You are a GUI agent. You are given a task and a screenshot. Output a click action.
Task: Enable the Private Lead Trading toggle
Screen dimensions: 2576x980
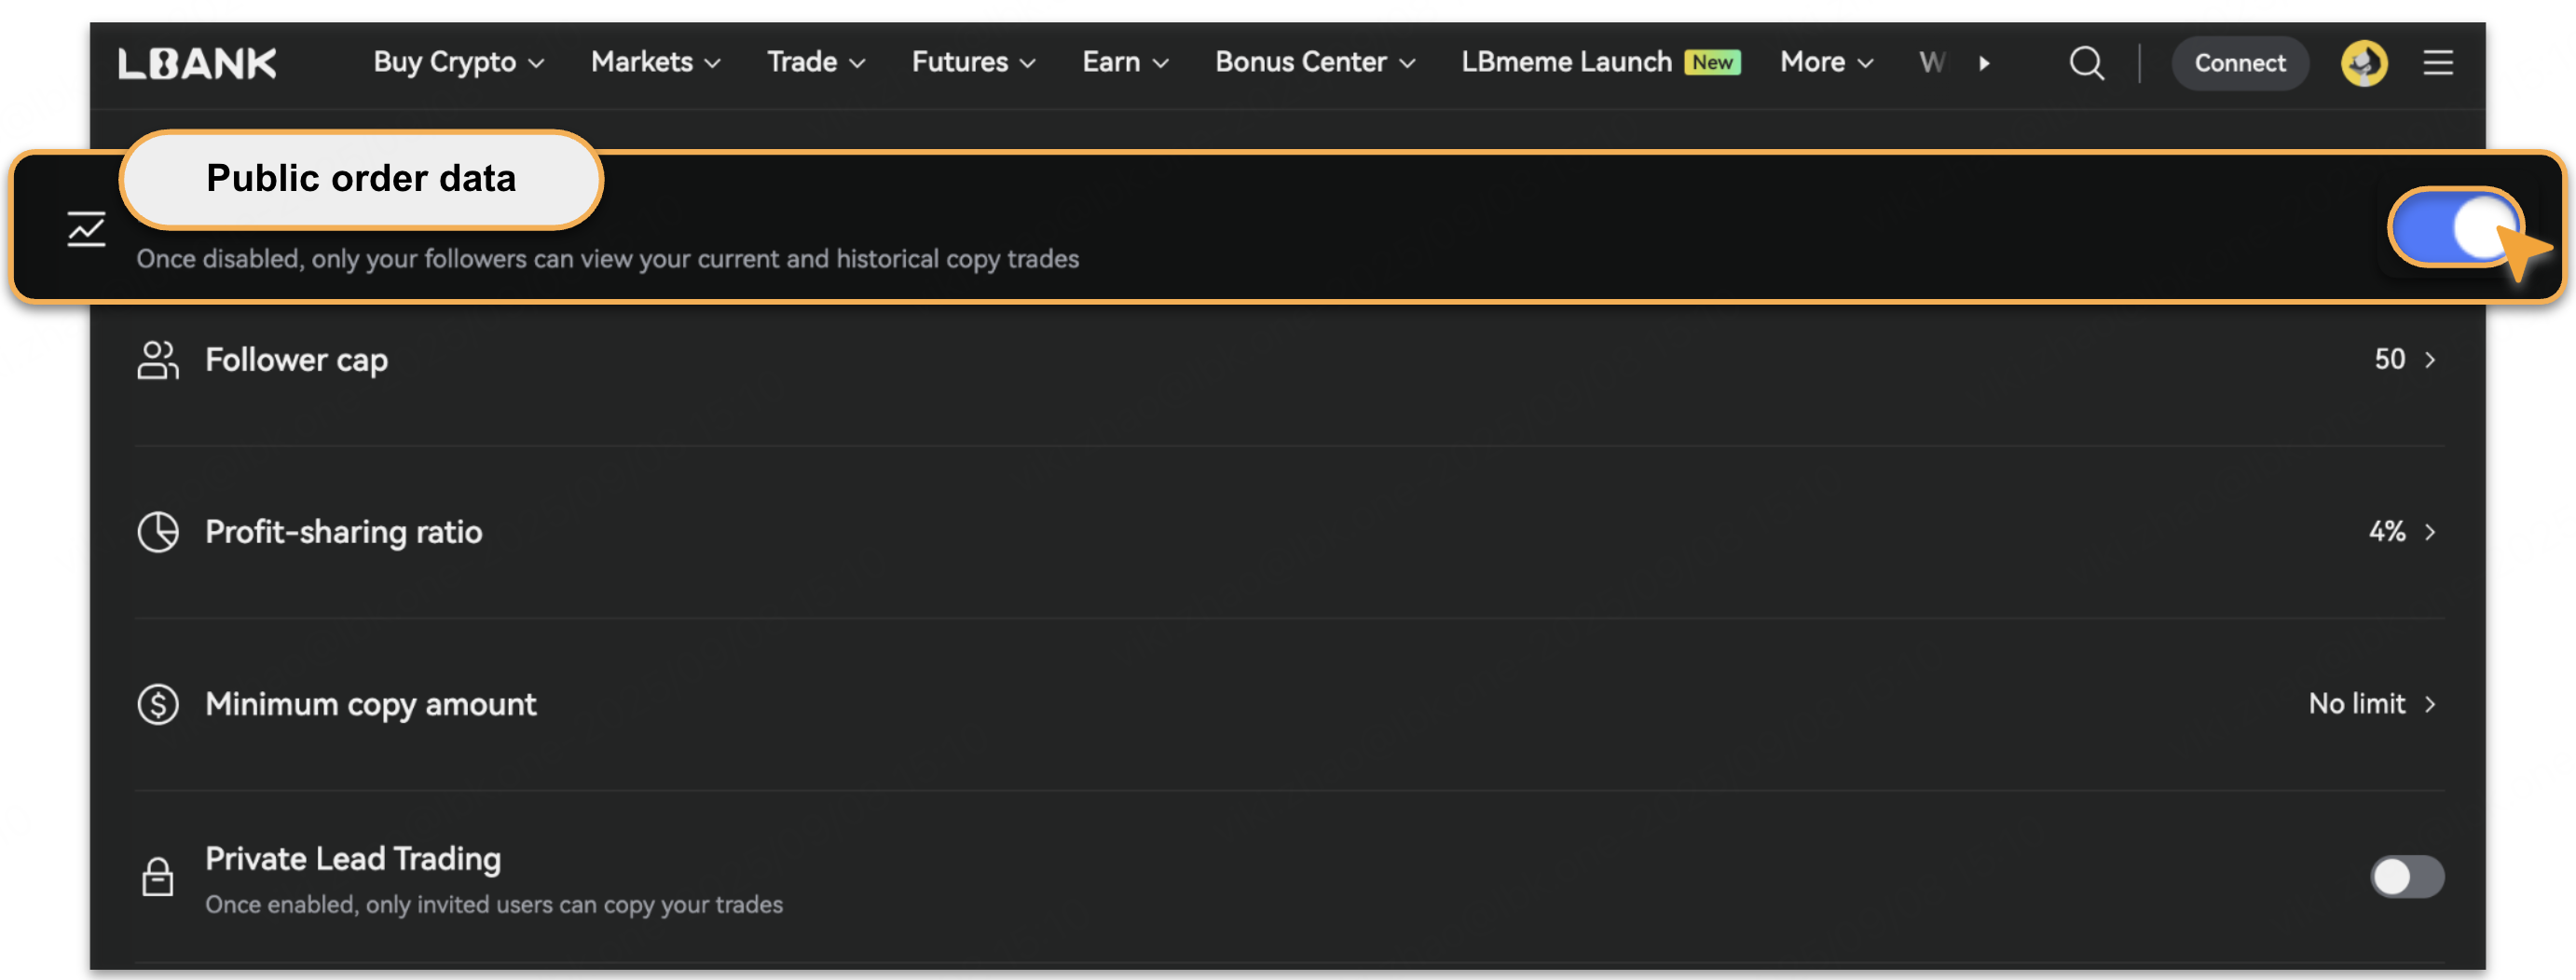(x=2406, y=877)
